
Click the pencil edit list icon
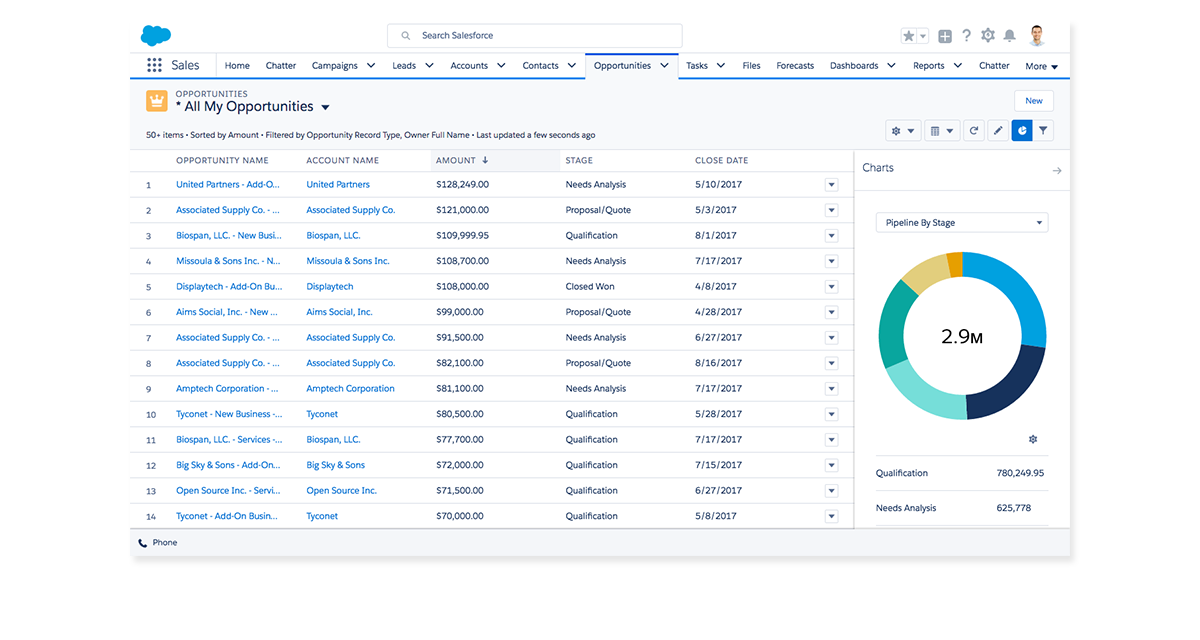(998, 130)
